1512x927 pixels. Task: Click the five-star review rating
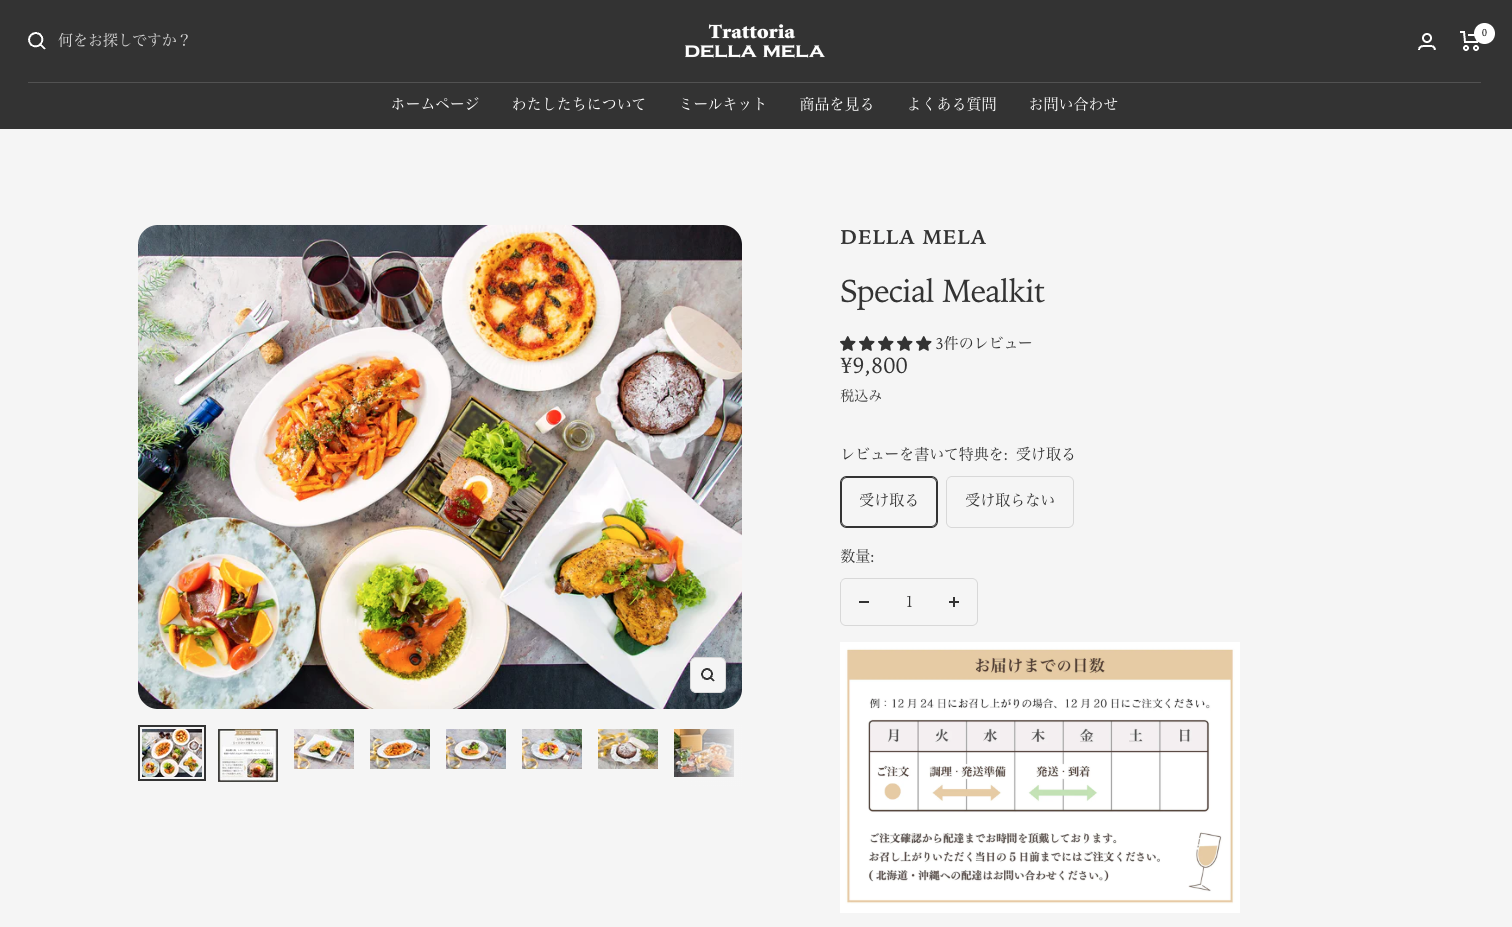[886, 343]
